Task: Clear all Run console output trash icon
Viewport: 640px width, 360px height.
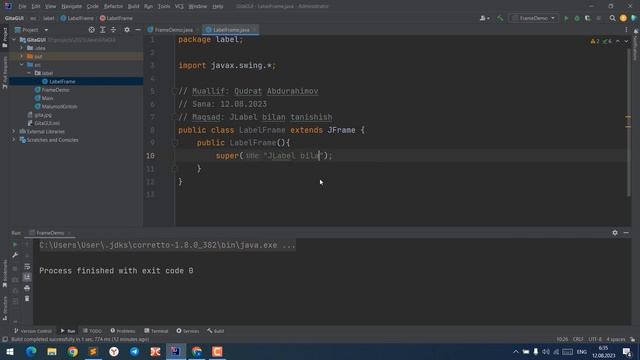Action: click(x=27, y=299)
